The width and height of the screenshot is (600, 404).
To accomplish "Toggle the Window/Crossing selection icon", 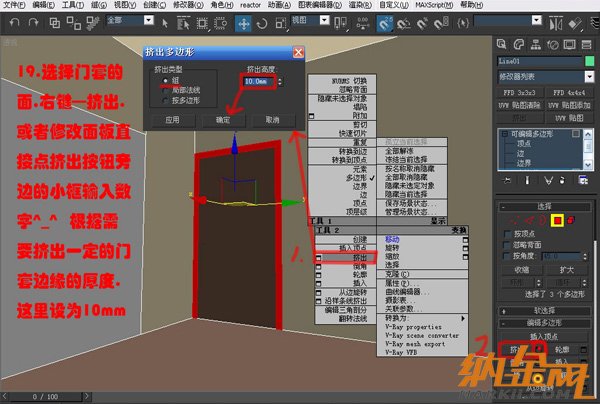I will coord(220,24).
